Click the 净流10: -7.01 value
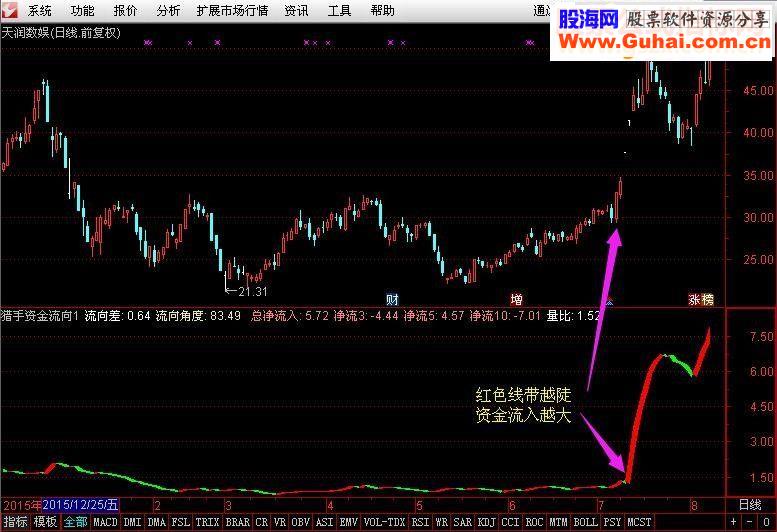This screenshot has width=777, height=532. (x=505, y=316)
